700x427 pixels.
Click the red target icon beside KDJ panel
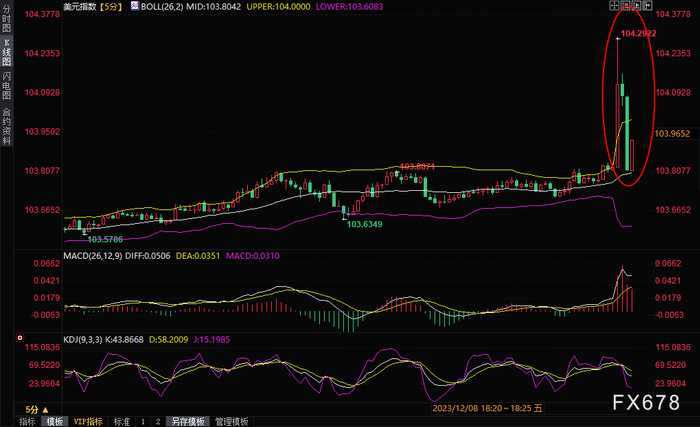point(20,338)
